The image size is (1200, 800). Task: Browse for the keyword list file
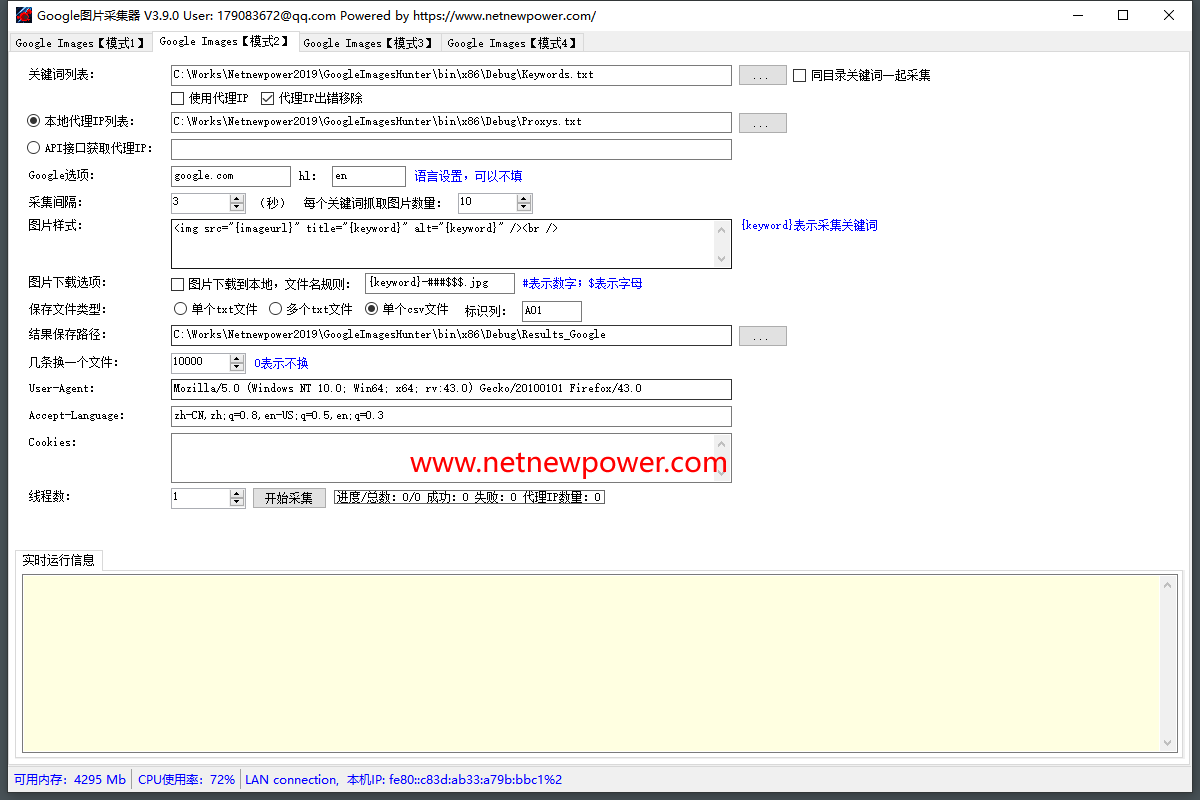tap(762, 75)
